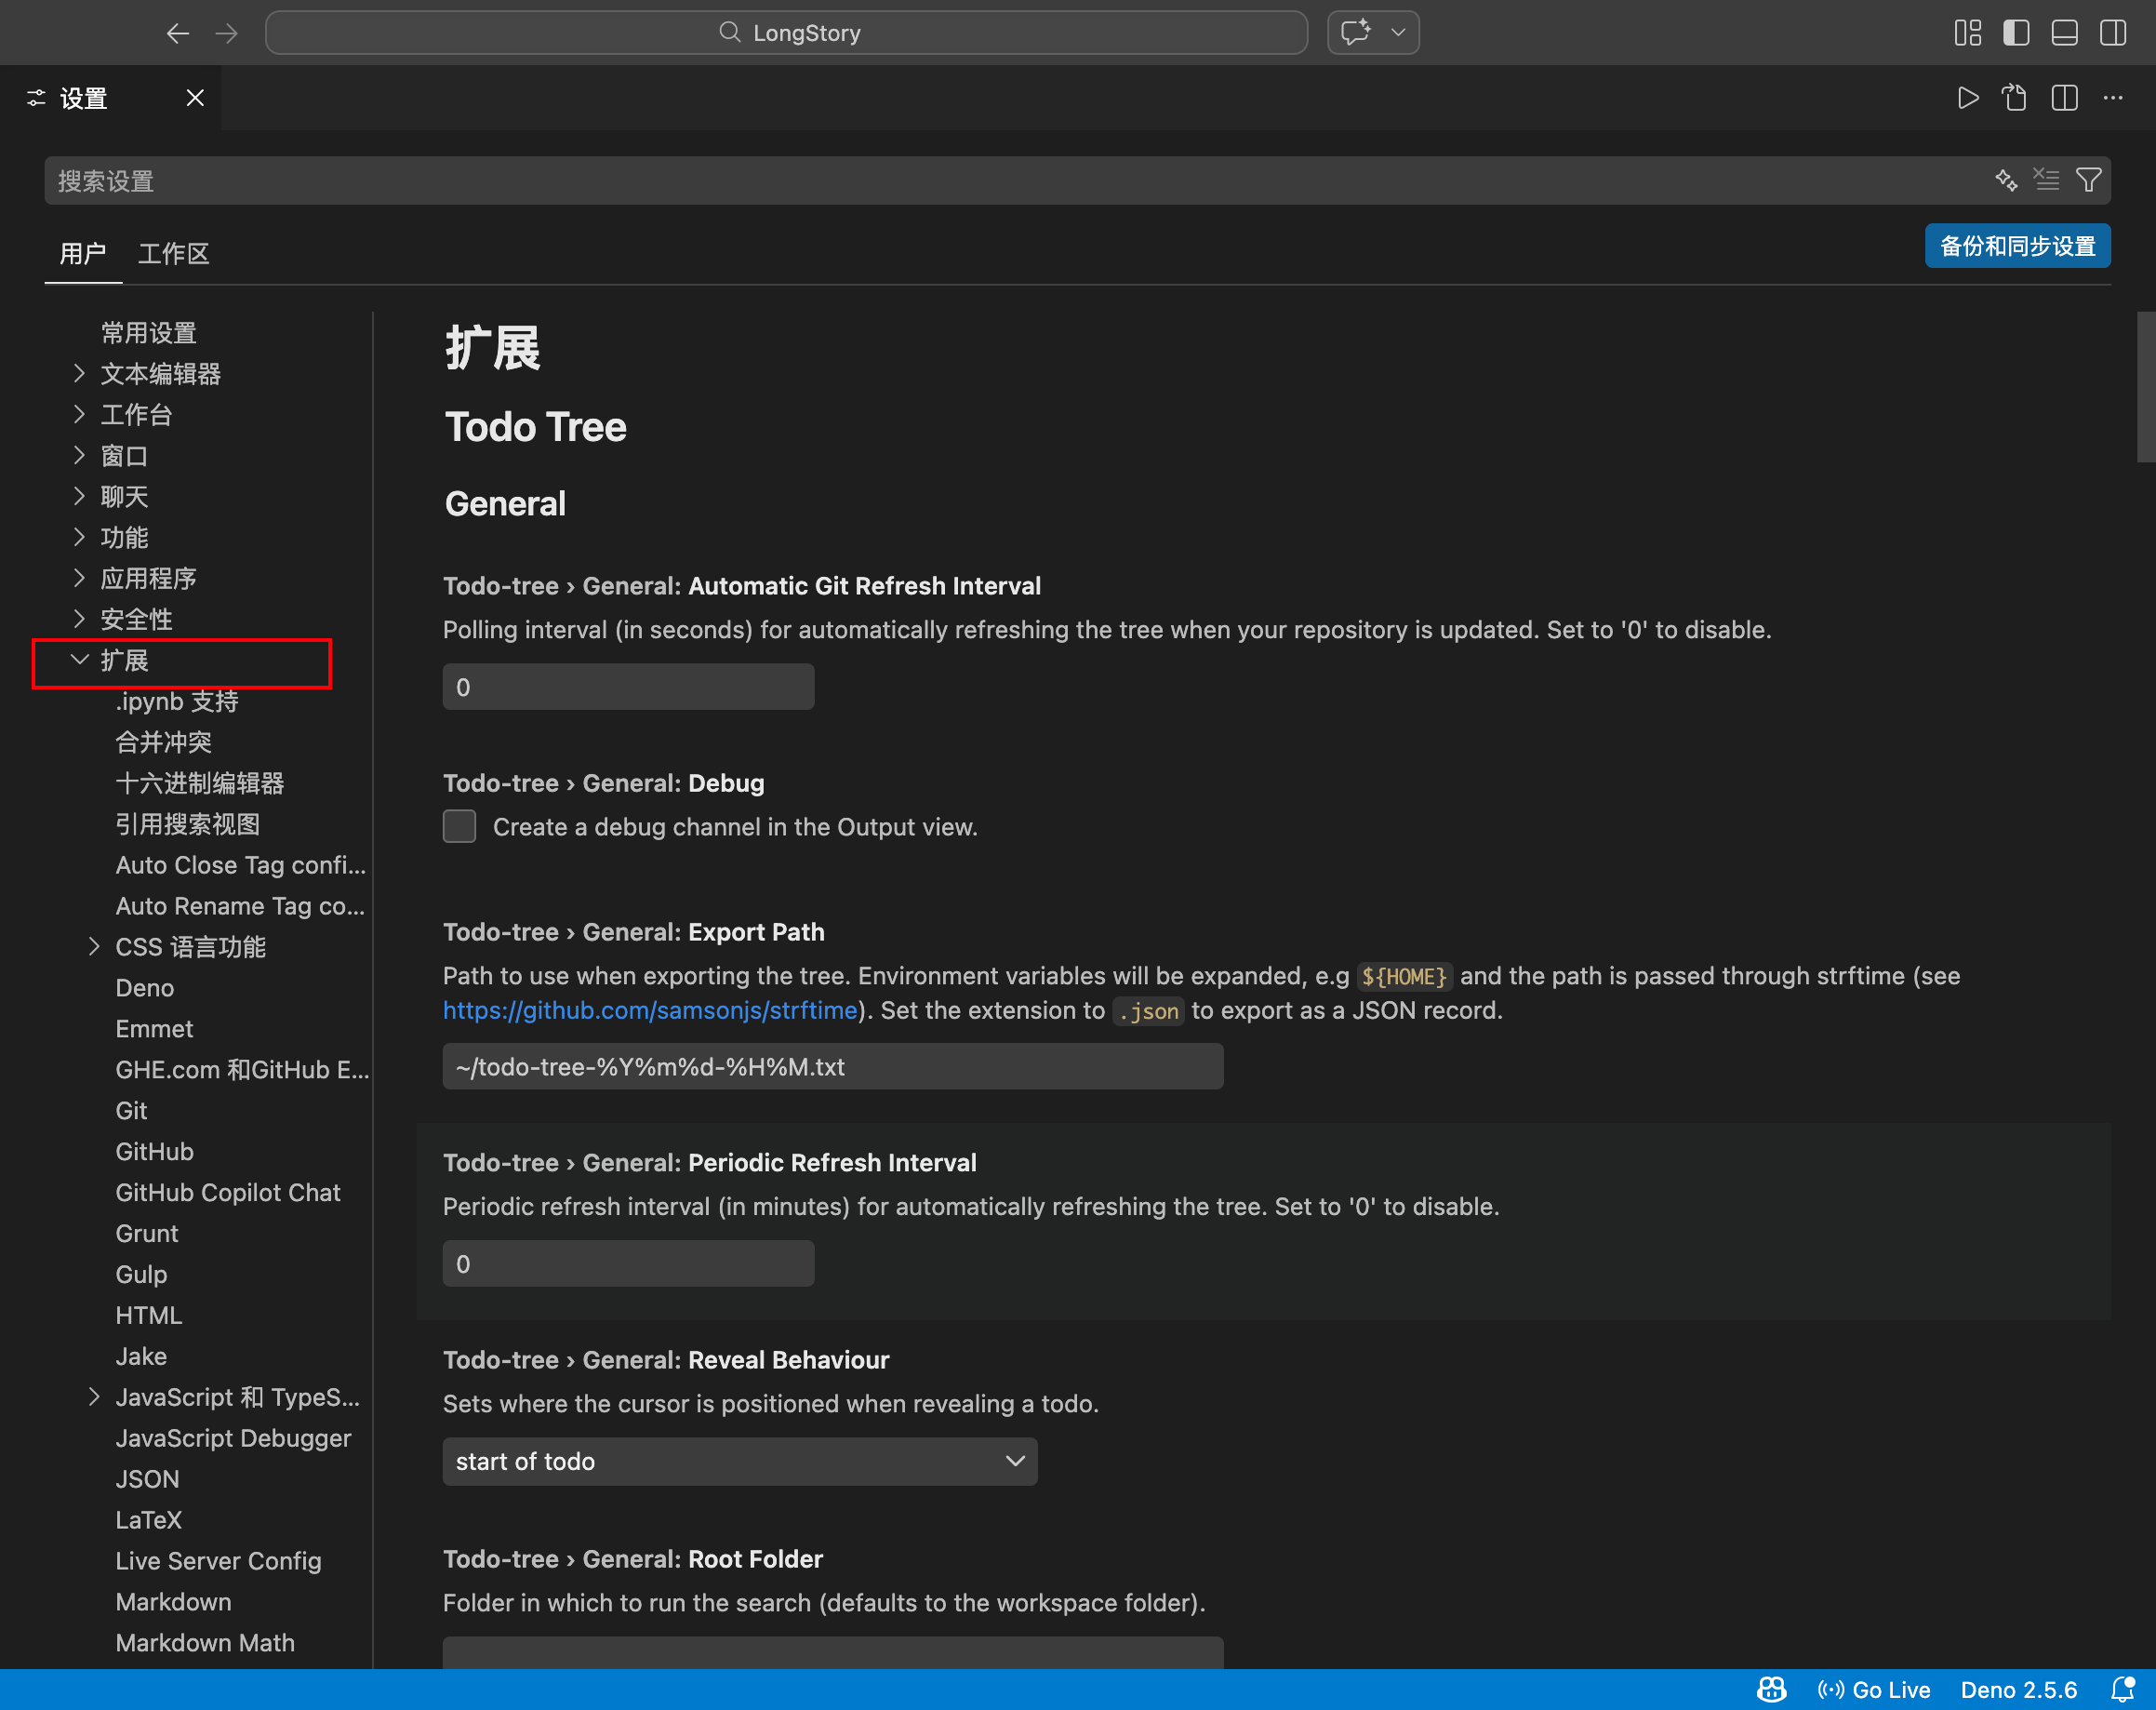Open the Reveal Behaviour dropdown
This screenshot has height=1710, width=2156.
click(x=740, y=1462)
